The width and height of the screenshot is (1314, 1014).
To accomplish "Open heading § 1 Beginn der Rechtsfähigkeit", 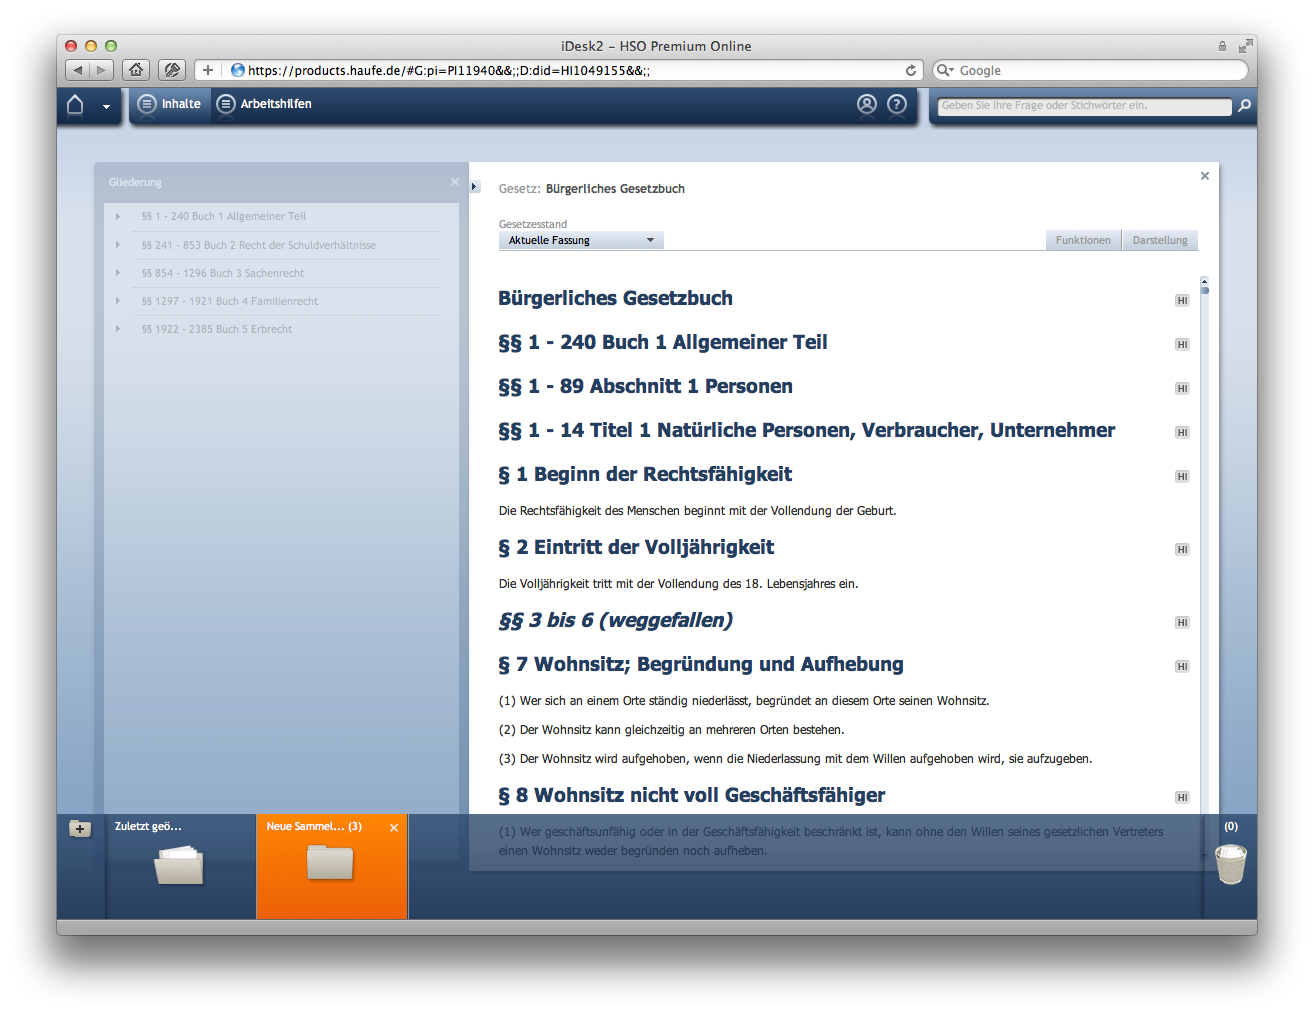I will pyautogui.click(x=645, y=474).
